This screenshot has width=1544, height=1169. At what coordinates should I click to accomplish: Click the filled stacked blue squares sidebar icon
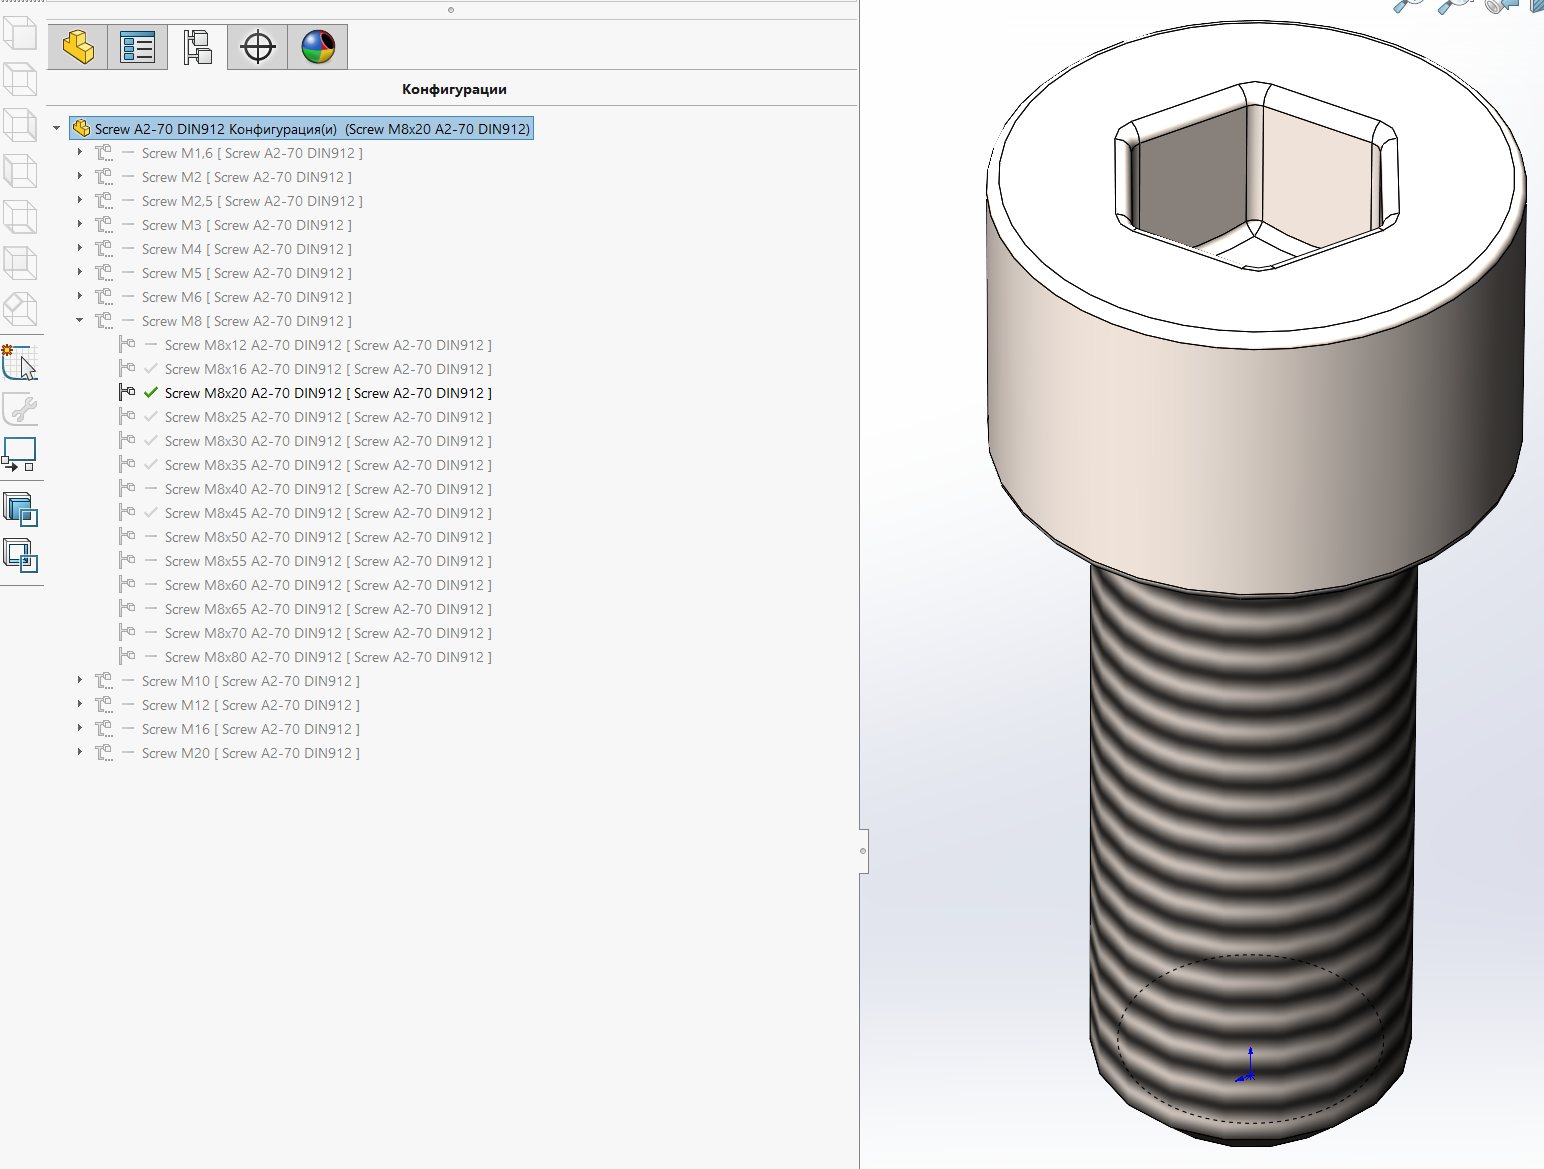click(20, 509)
